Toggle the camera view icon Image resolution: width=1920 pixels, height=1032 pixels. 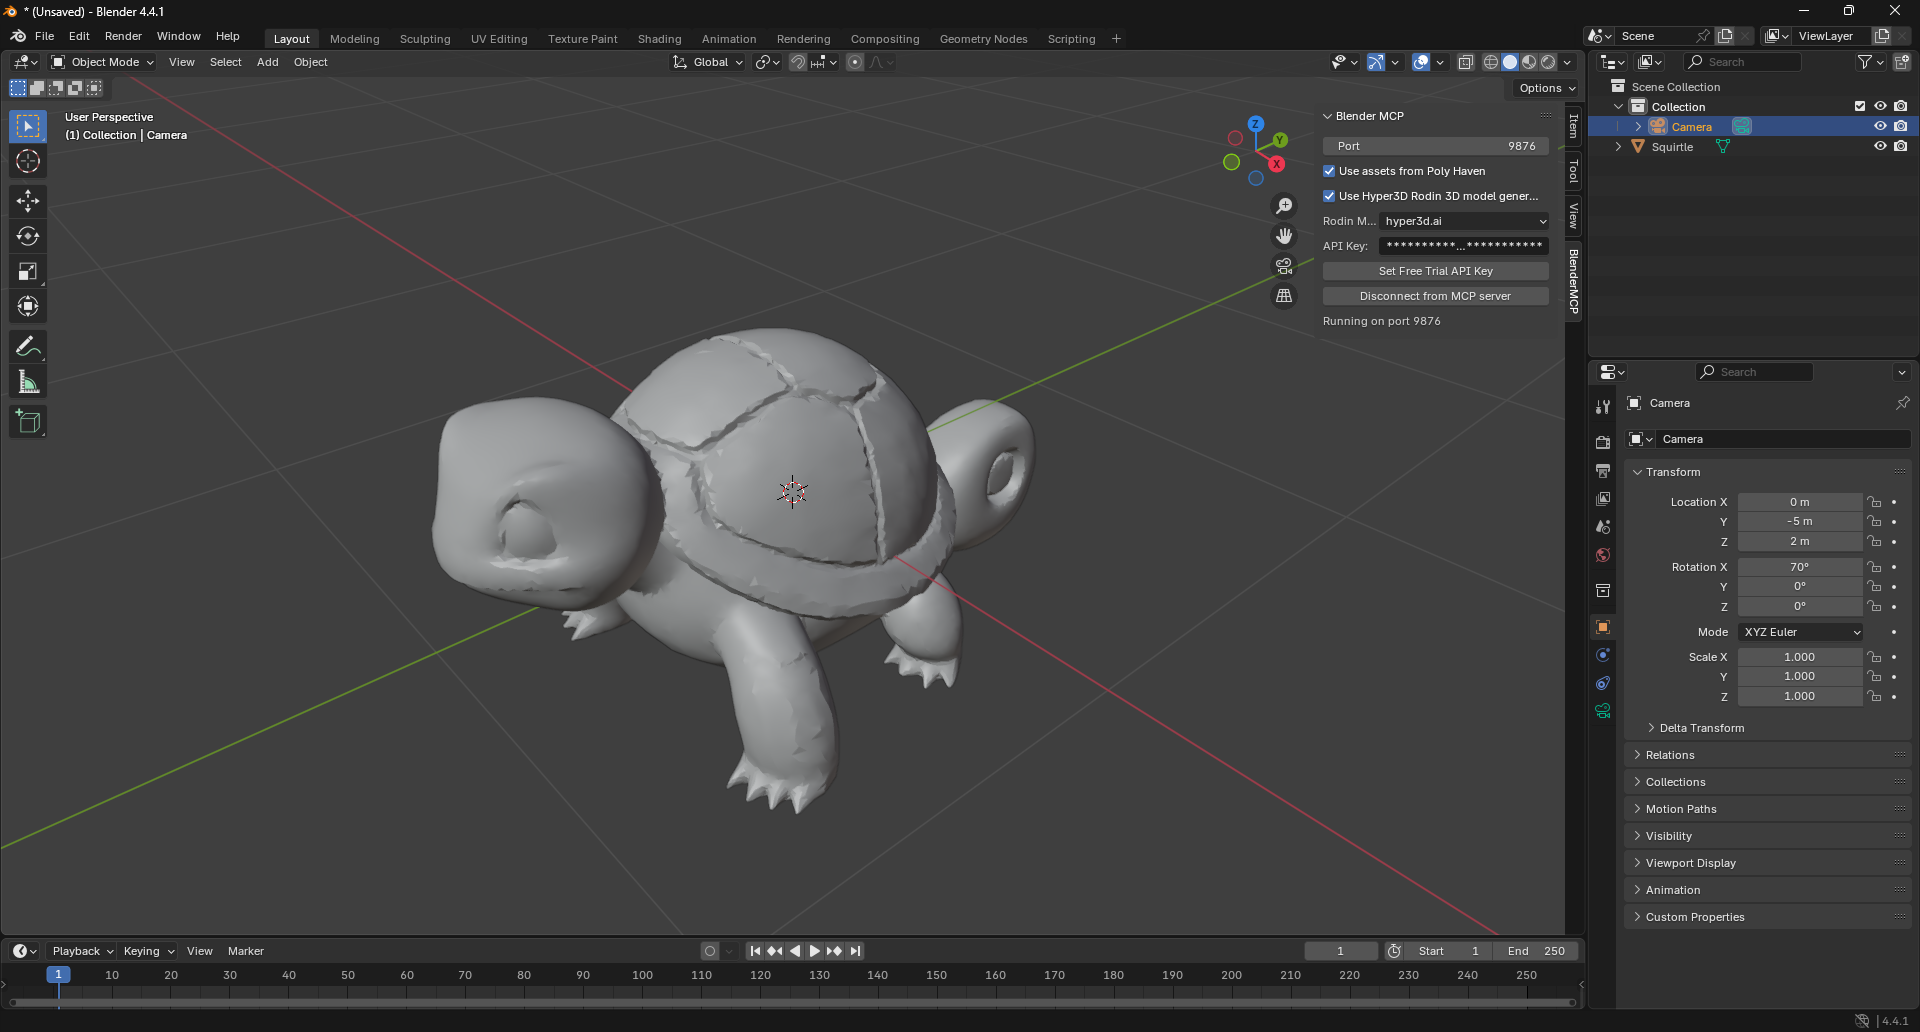(1284, 266)
